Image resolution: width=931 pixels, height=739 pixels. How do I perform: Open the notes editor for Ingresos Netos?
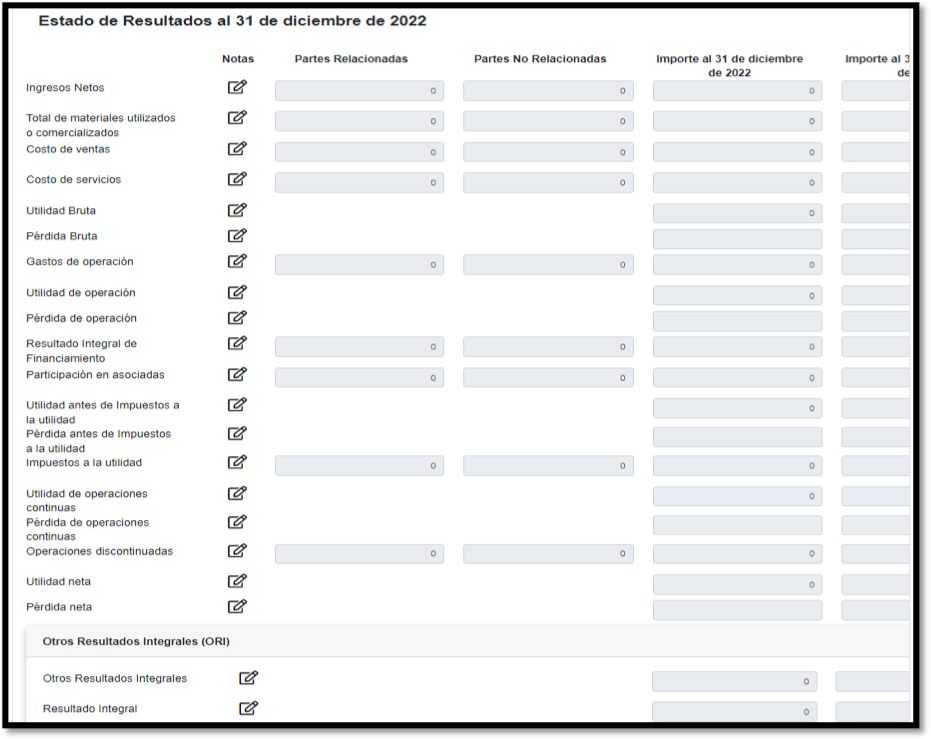237,87
